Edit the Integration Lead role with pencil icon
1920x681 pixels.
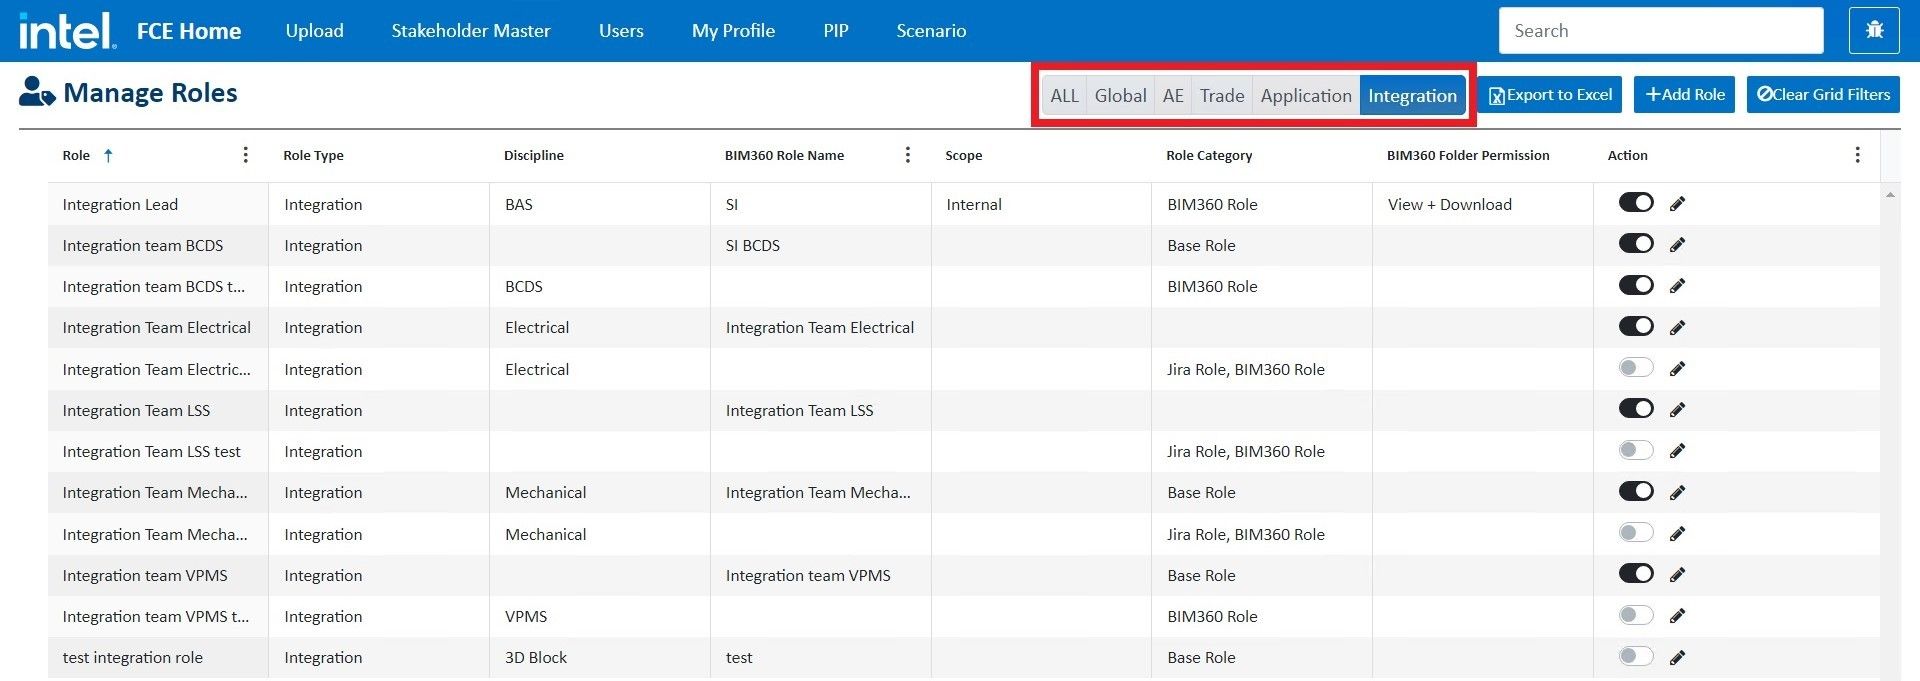pyautogui.click(x=1677, y=204)
